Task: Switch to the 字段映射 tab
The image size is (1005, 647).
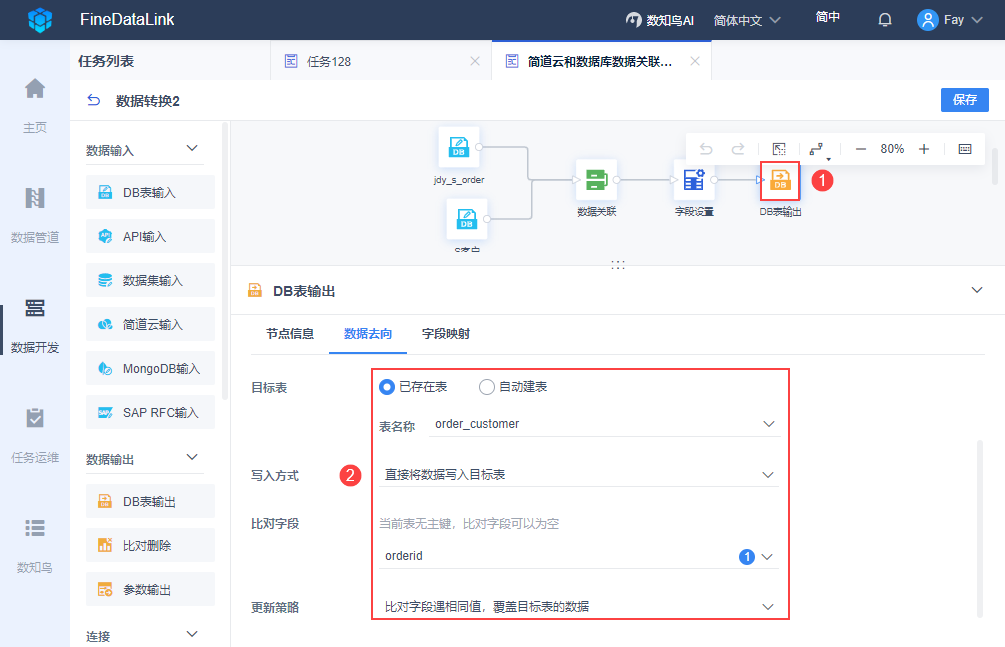Action: pos(446,333)
